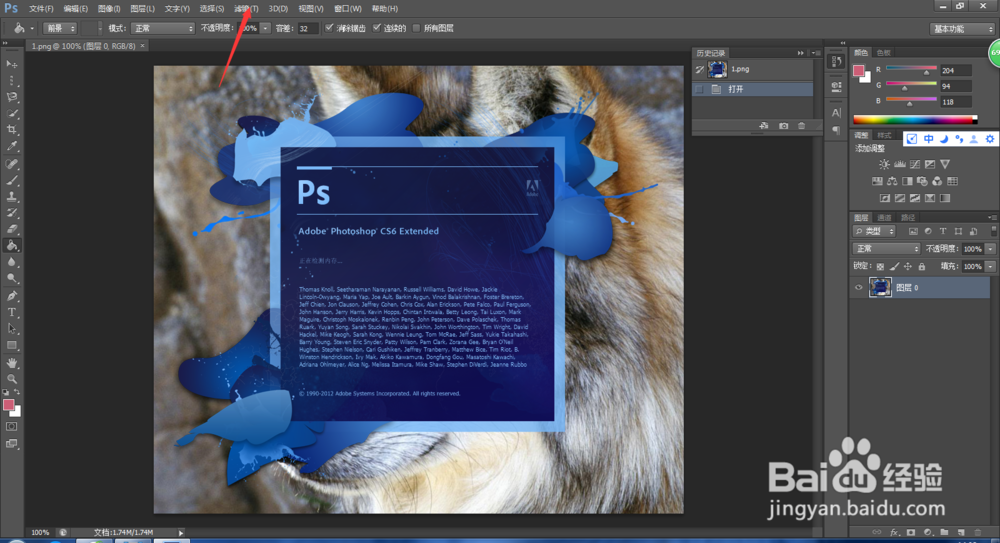Click the color spectrum ramp
This screenshot has width=1000, height=543.
click(x=915, y=119)
